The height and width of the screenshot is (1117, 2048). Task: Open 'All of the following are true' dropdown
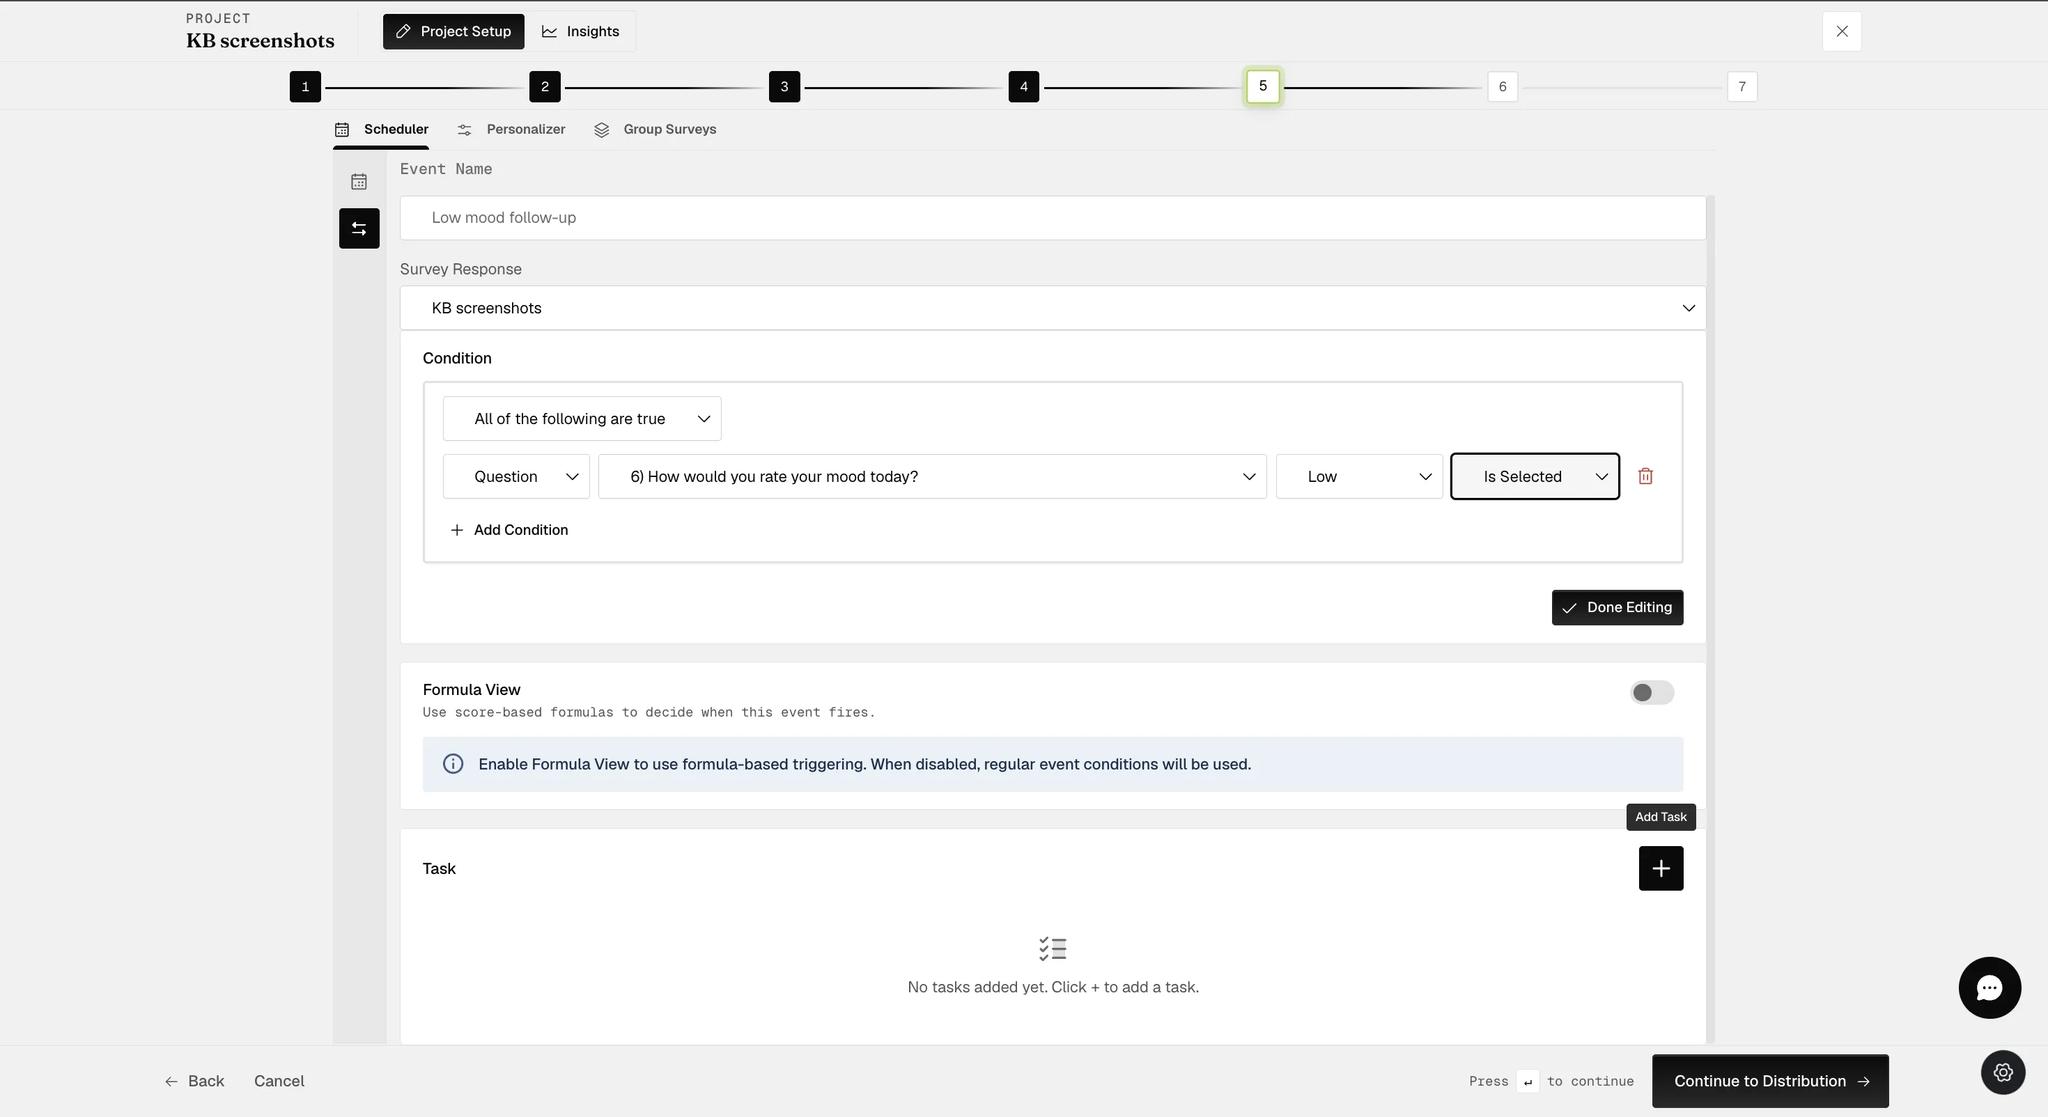tap(582, 419)
